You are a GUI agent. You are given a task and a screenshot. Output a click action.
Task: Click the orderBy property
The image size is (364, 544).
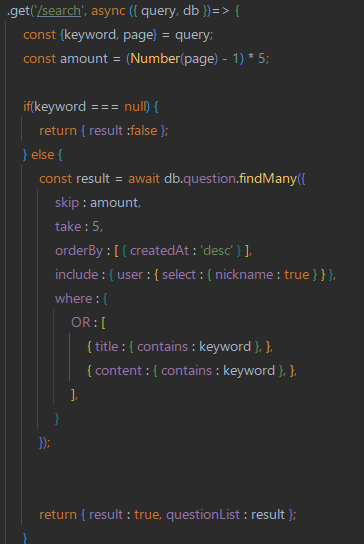79,251
